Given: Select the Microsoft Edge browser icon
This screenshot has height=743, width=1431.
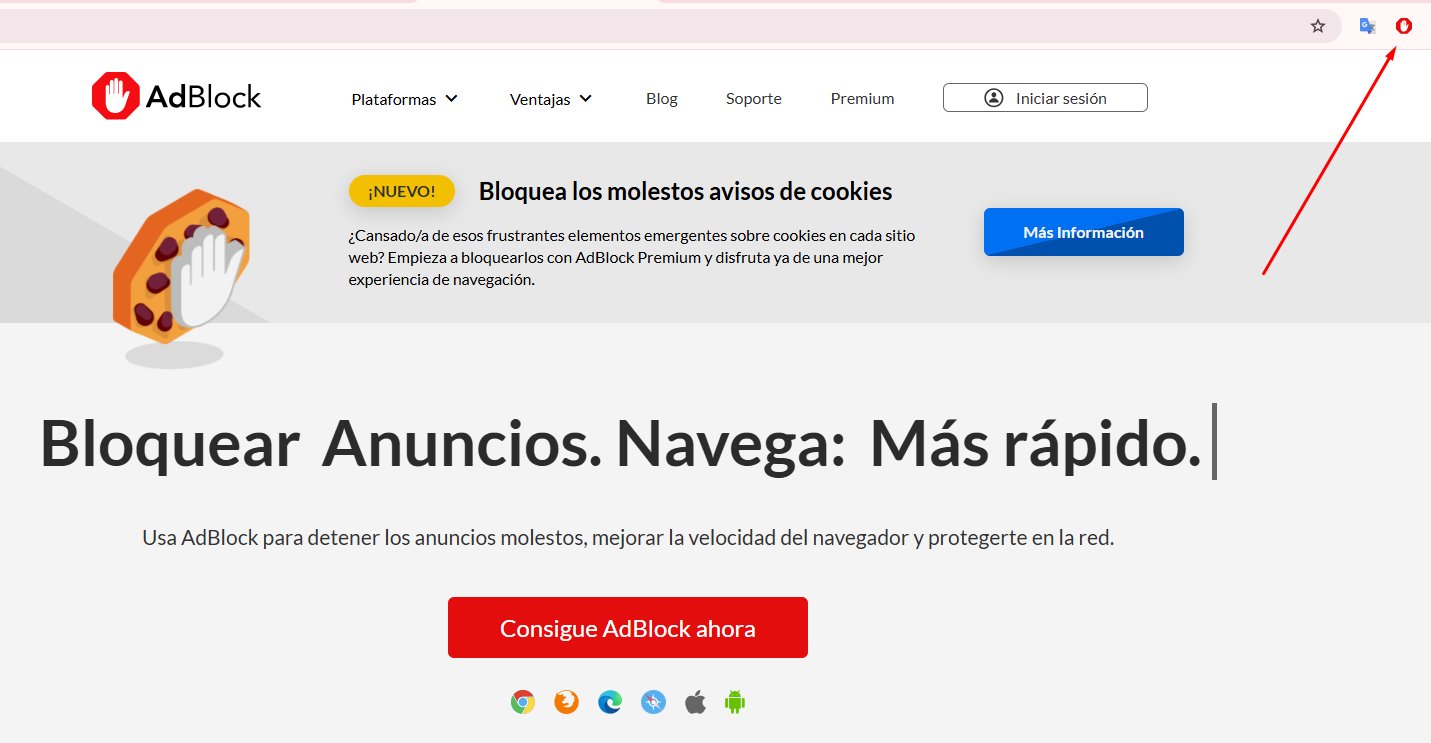Looking at the screenshot, I should coord(610,701).
